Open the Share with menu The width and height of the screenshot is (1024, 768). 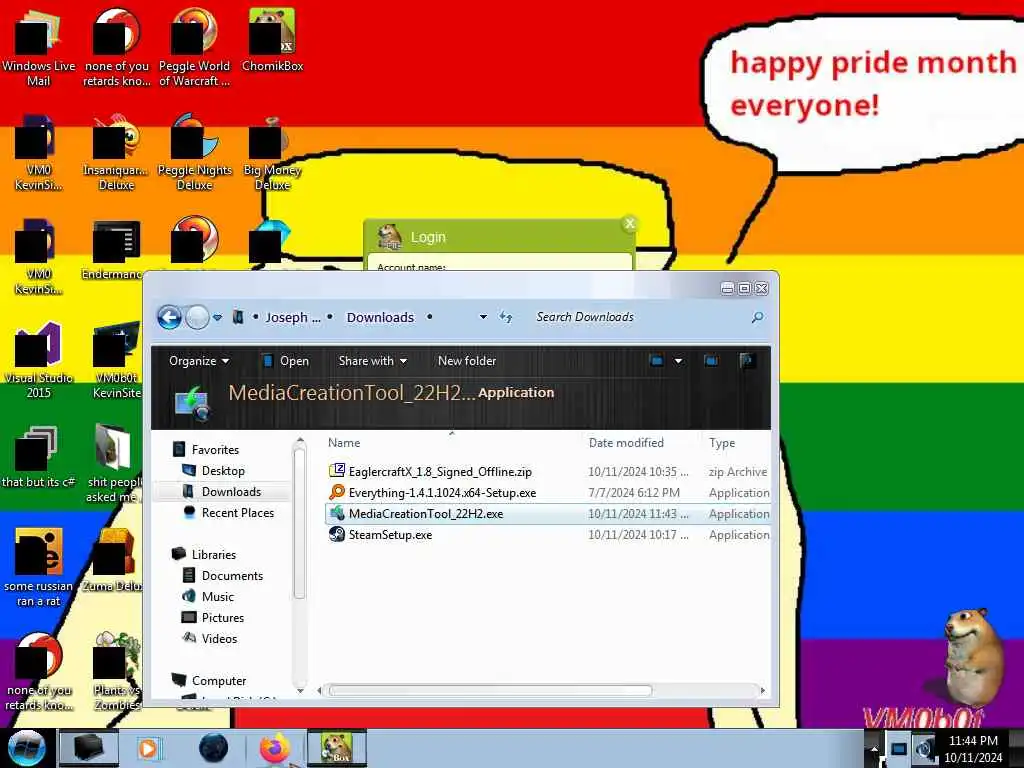point(372,361)
